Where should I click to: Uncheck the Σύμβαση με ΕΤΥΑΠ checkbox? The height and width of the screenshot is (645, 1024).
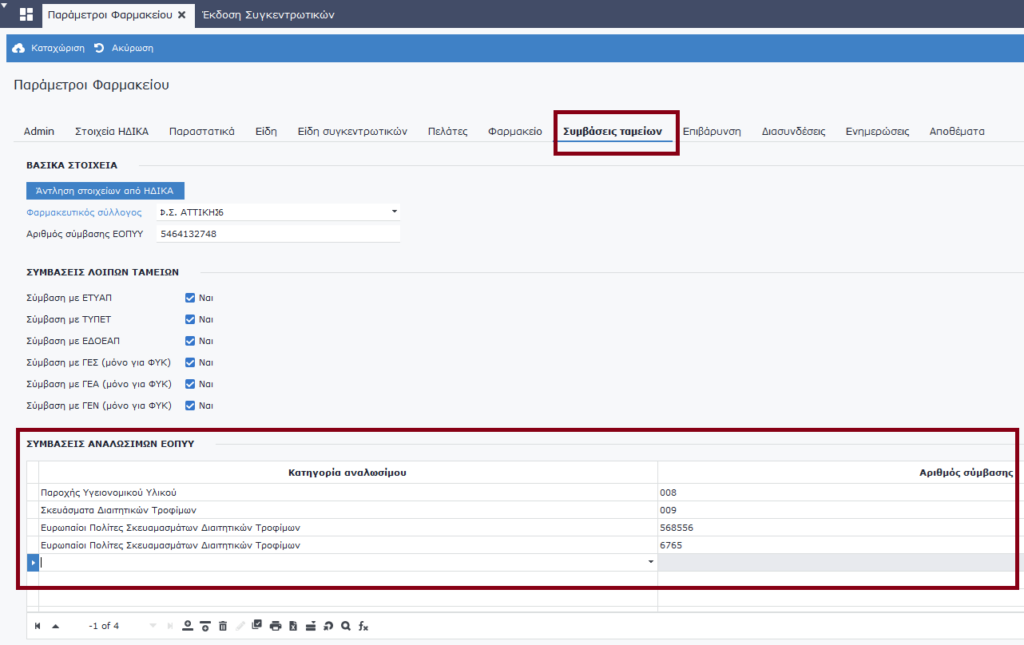click(x=190, y=297)
